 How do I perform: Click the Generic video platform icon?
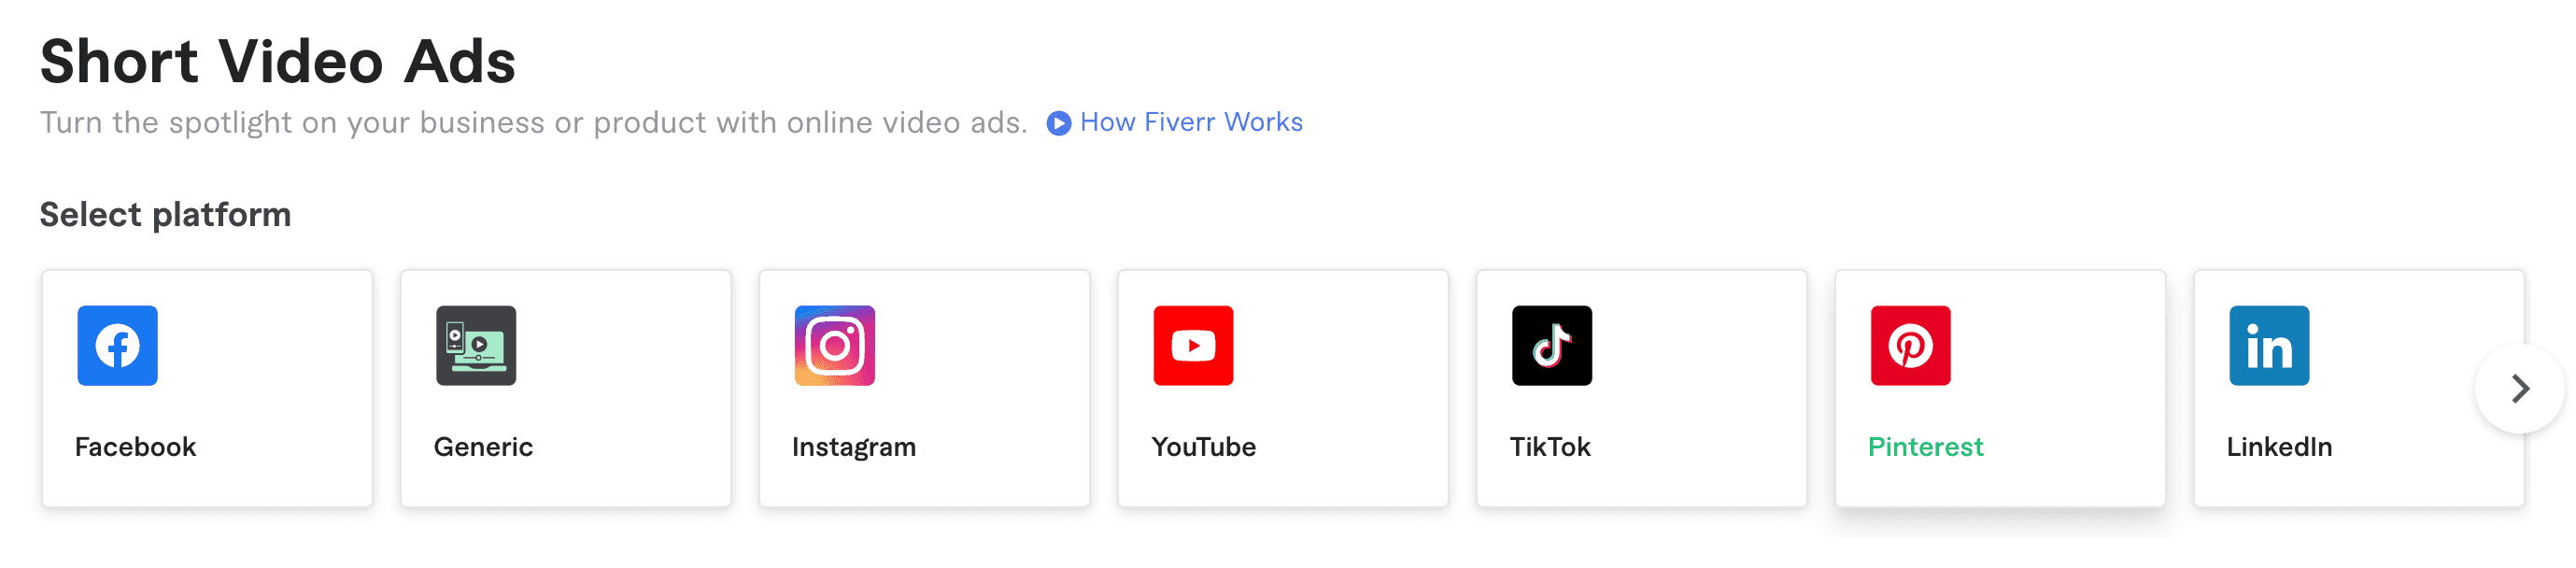pos(476,345)
